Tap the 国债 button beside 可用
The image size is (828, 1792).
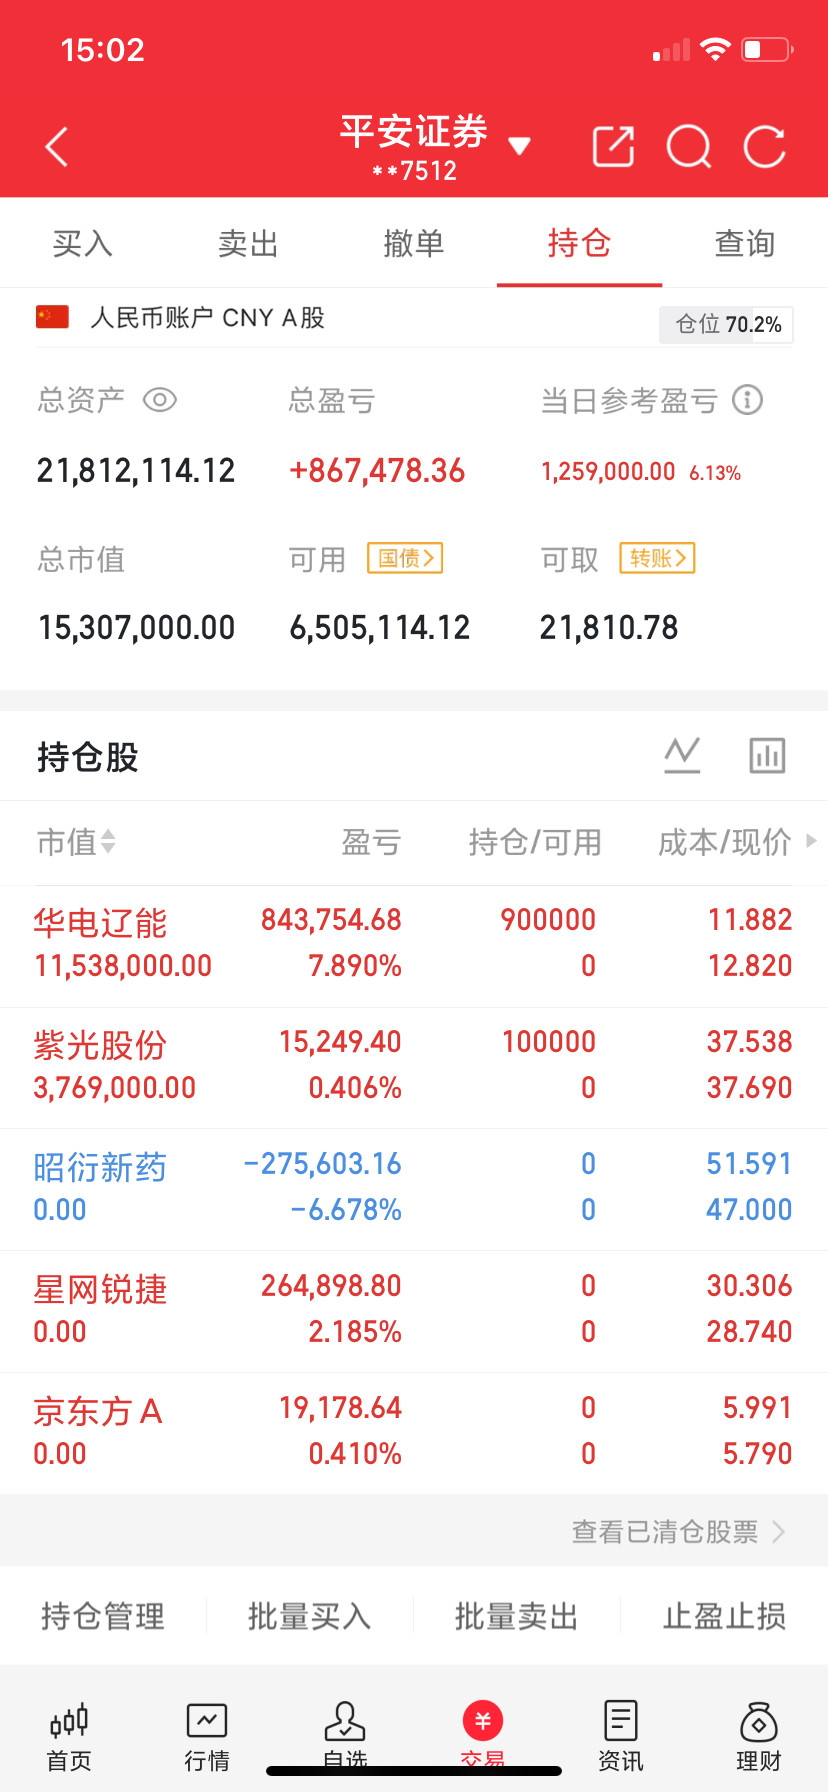[x=405, y=558]
